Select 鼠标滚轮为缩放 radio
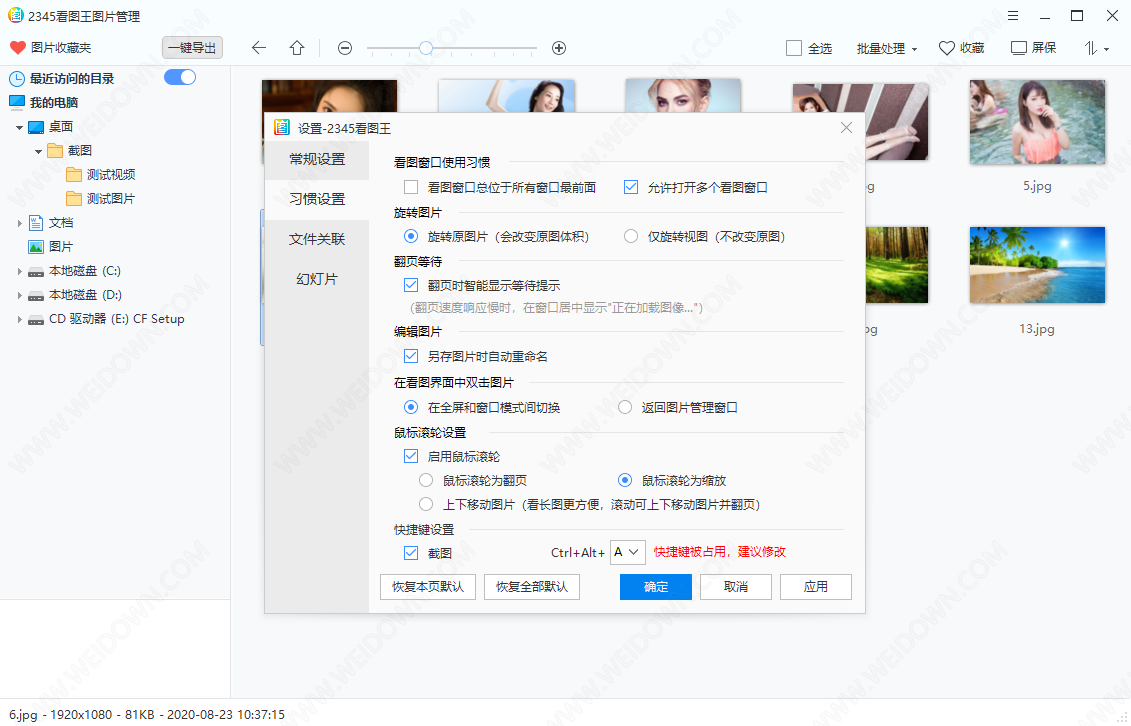Image resolution: width=1131 pixels, height=726 pixels. click(x=625, y=480)
